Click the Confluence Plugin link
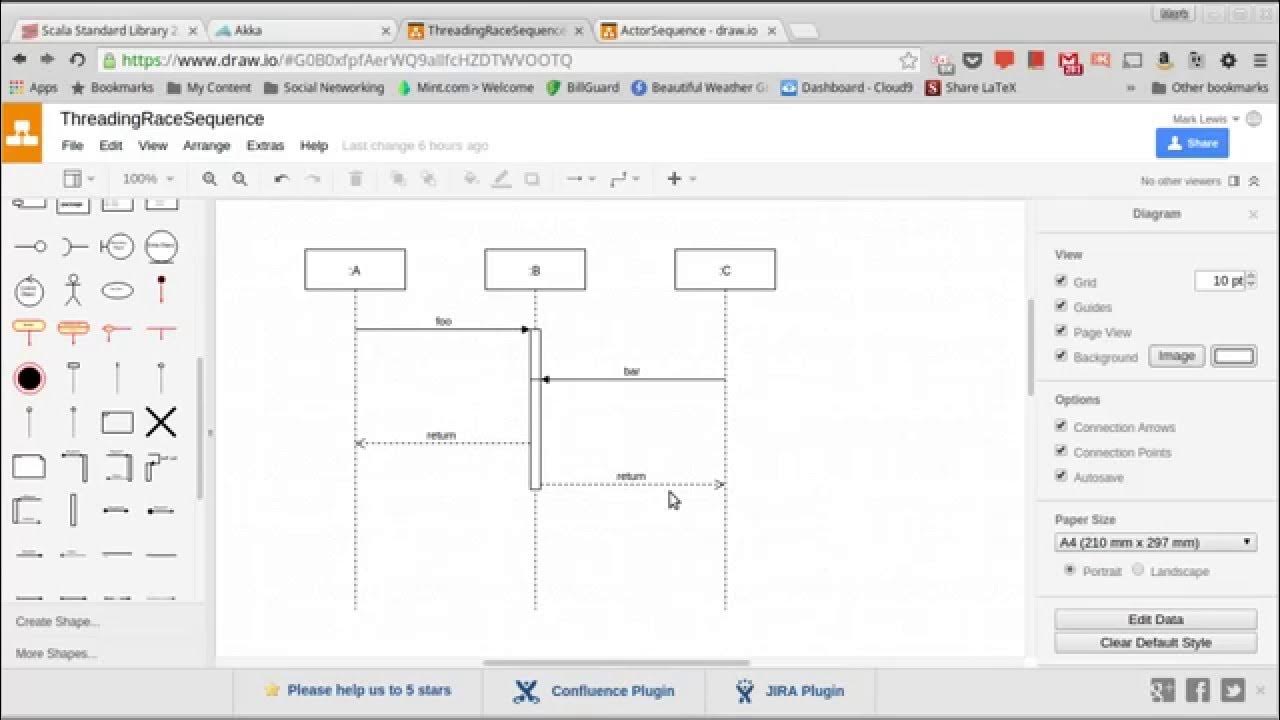The width and height of the screenshot is (1280, 720). click(594, 691)
